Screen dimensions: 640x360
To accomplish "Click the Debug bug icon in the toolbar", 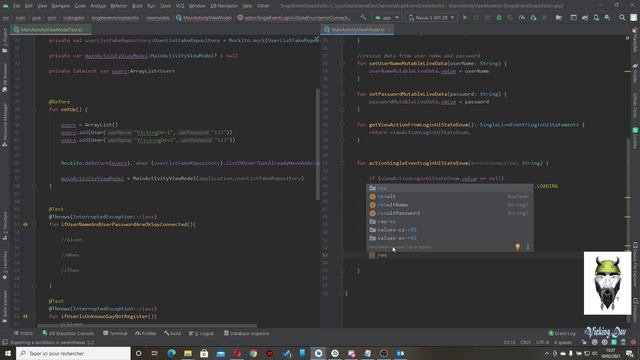I will pyautogui.click(x=499, y=18).
